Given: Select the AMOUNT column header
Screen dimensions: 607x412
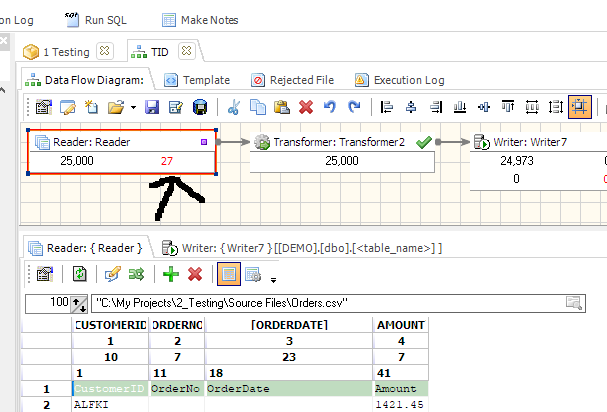Looking at the screenshot, I should [401, 325].
